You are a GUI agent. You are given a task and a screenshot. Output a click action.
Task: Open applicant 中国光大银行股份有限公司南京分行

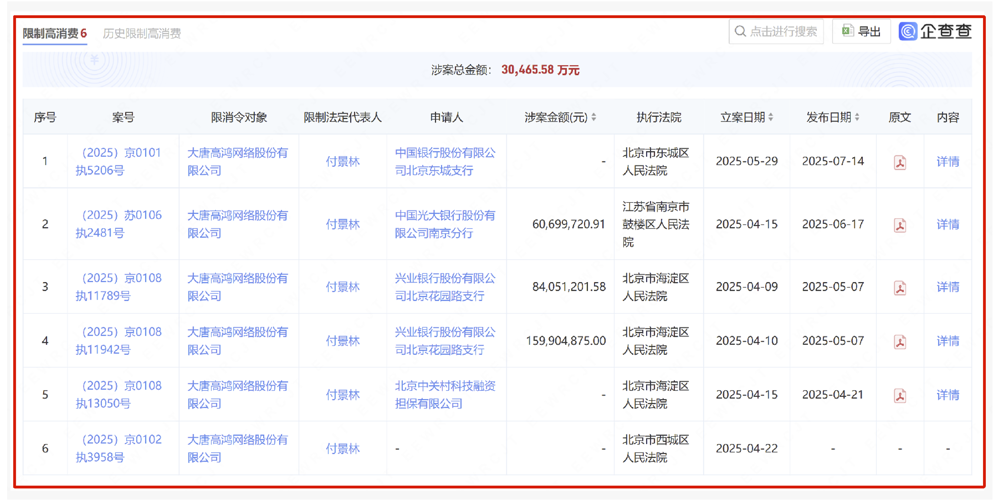click(x=445, y=224)
